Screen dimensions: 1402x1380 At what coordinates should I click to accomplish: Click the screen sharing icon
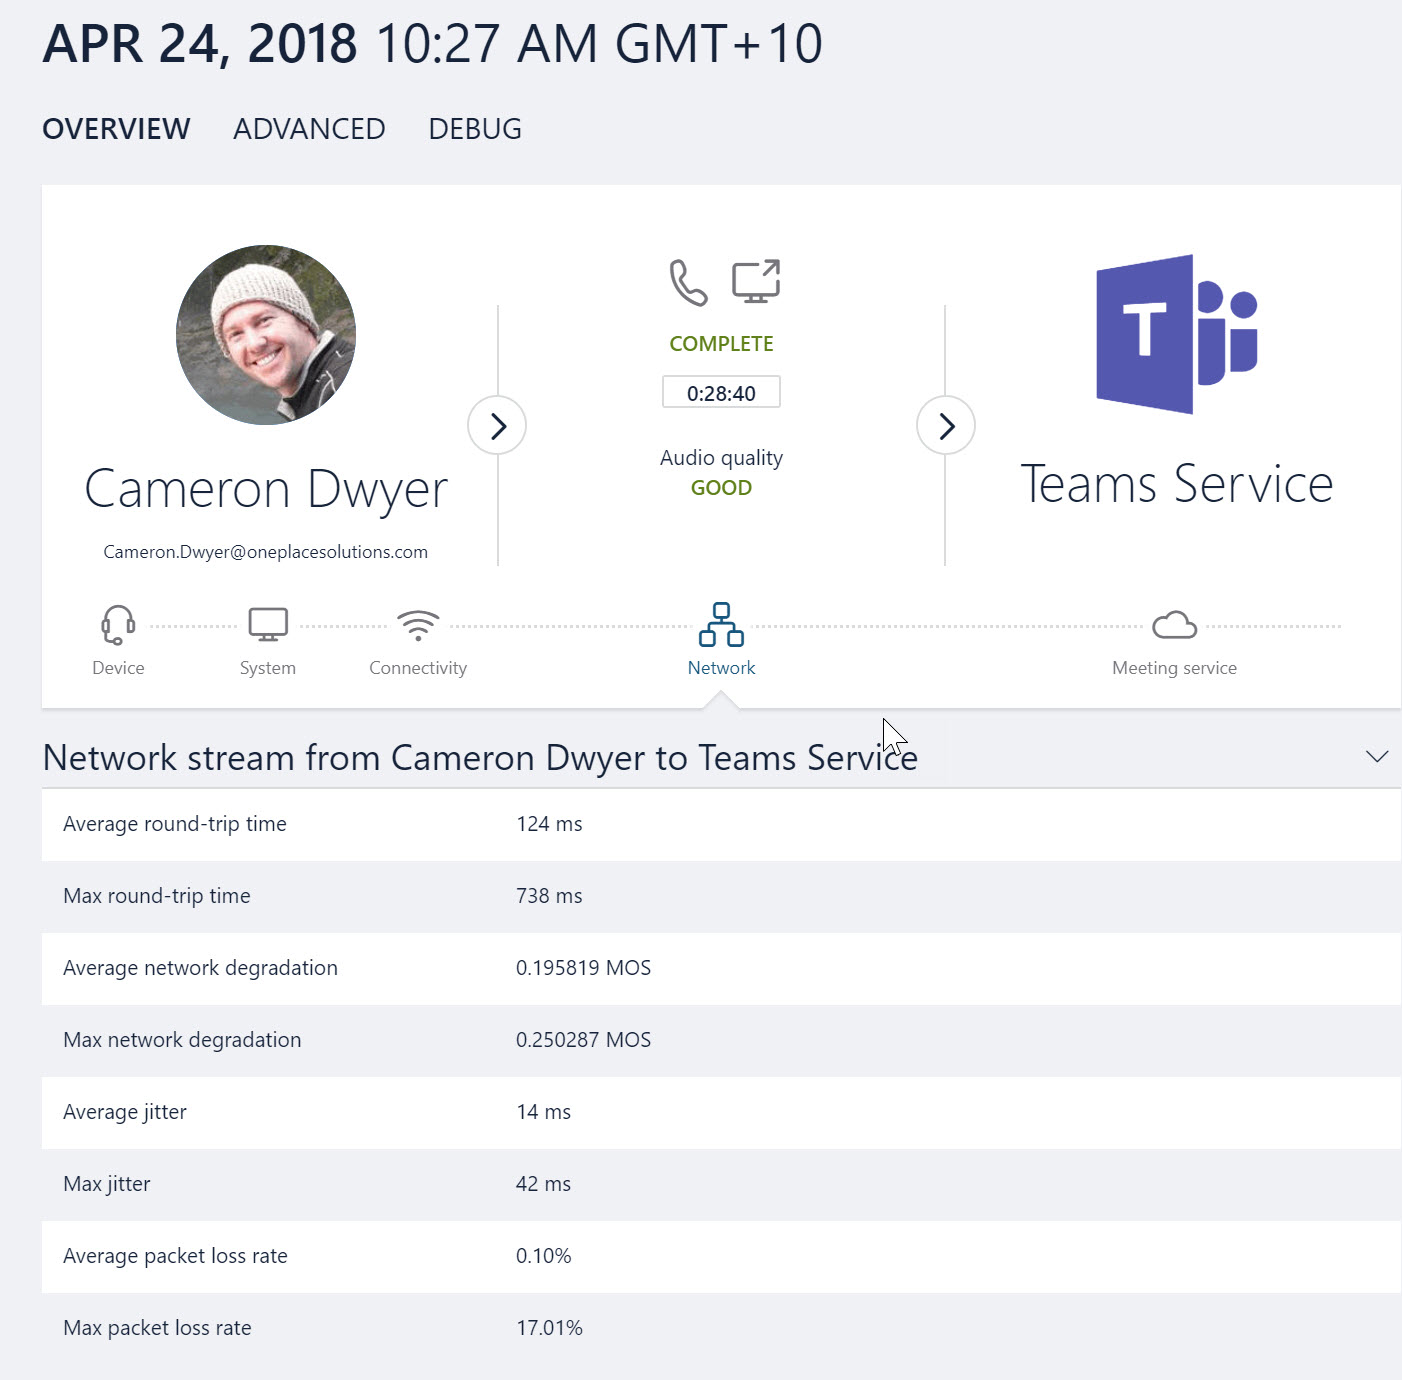coord(756,281)
